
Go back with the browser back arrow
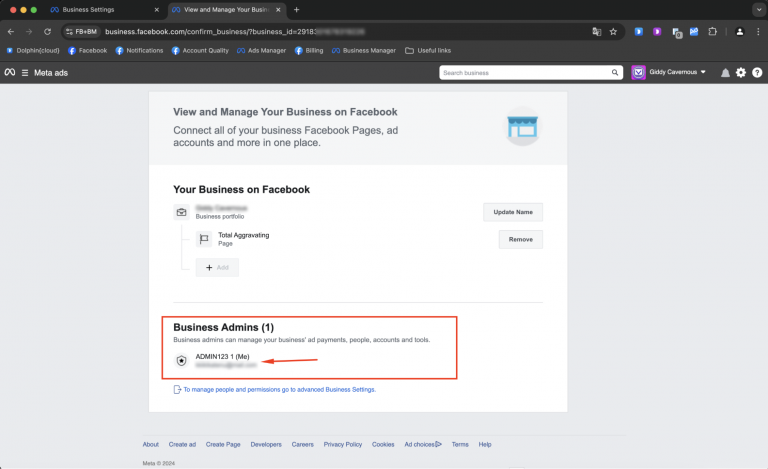click(x=11, y=31)
